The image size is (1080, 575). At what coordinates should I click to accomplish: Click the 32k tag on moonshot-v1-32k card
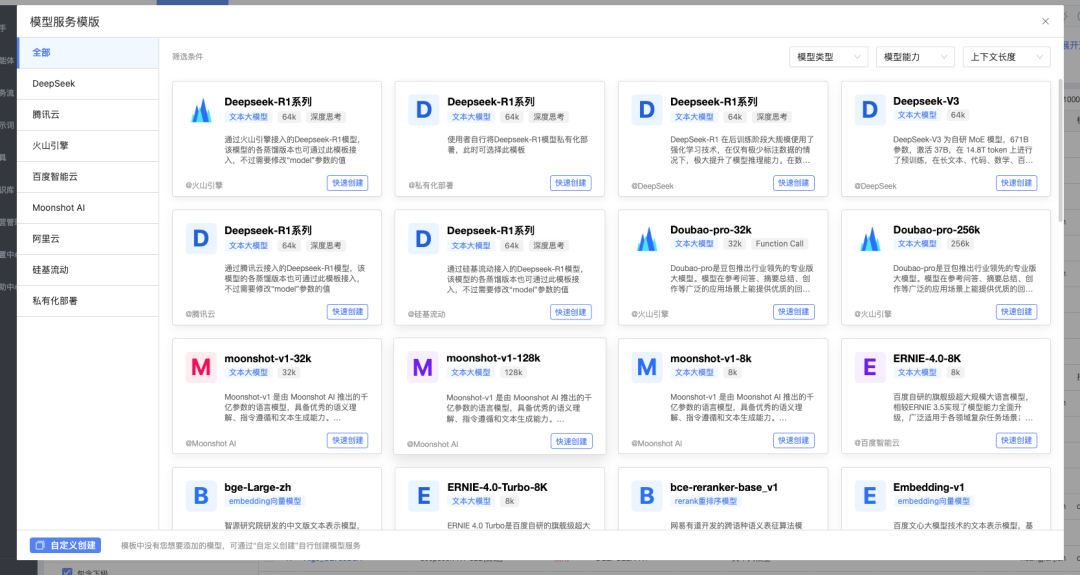(289, 373)
